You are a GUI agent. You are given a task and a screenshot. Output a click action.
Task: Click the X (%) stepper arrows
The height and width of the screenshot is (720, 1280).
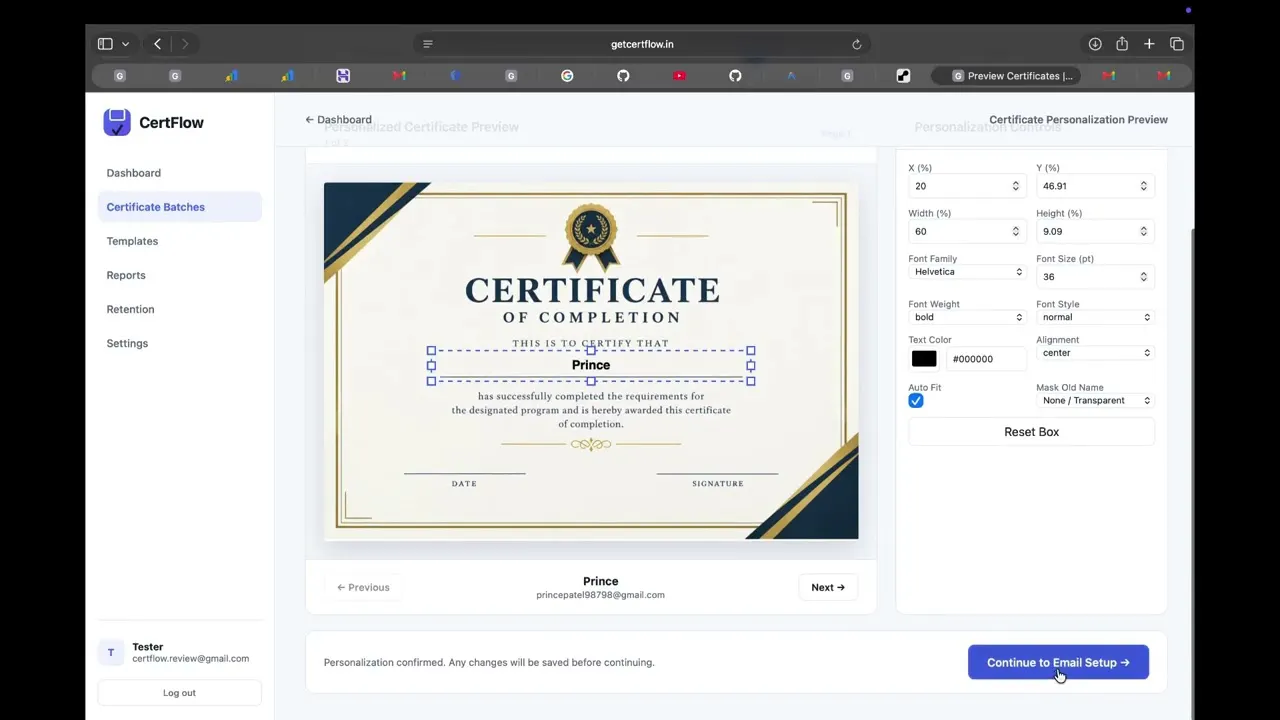(x=1015, y=186)
